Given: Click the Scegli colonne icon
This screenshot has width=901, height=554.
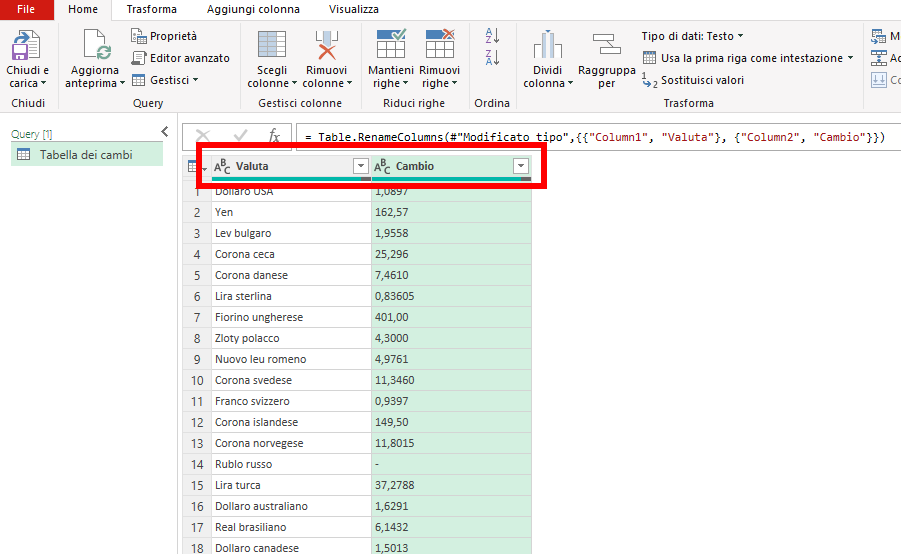Looking at the screenshot, I should tap(272, 45).
